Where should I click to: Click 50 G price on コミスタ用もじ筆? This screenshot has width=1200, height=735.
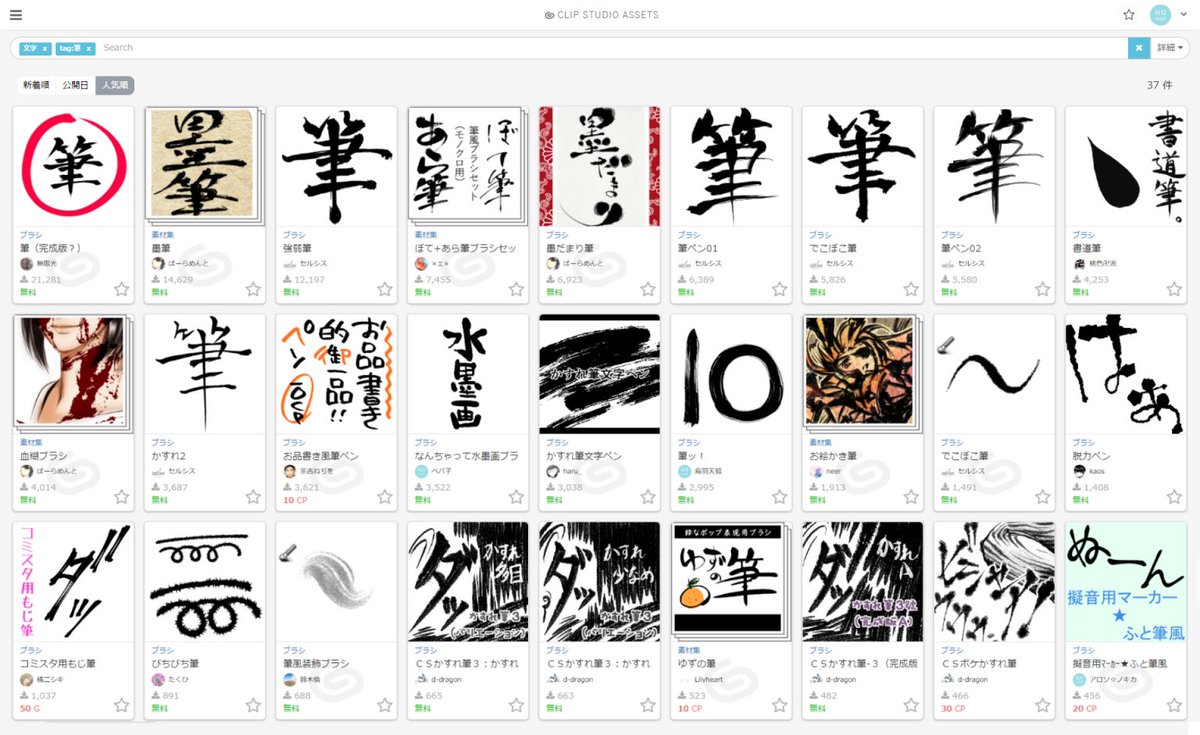tap(30, 708)
